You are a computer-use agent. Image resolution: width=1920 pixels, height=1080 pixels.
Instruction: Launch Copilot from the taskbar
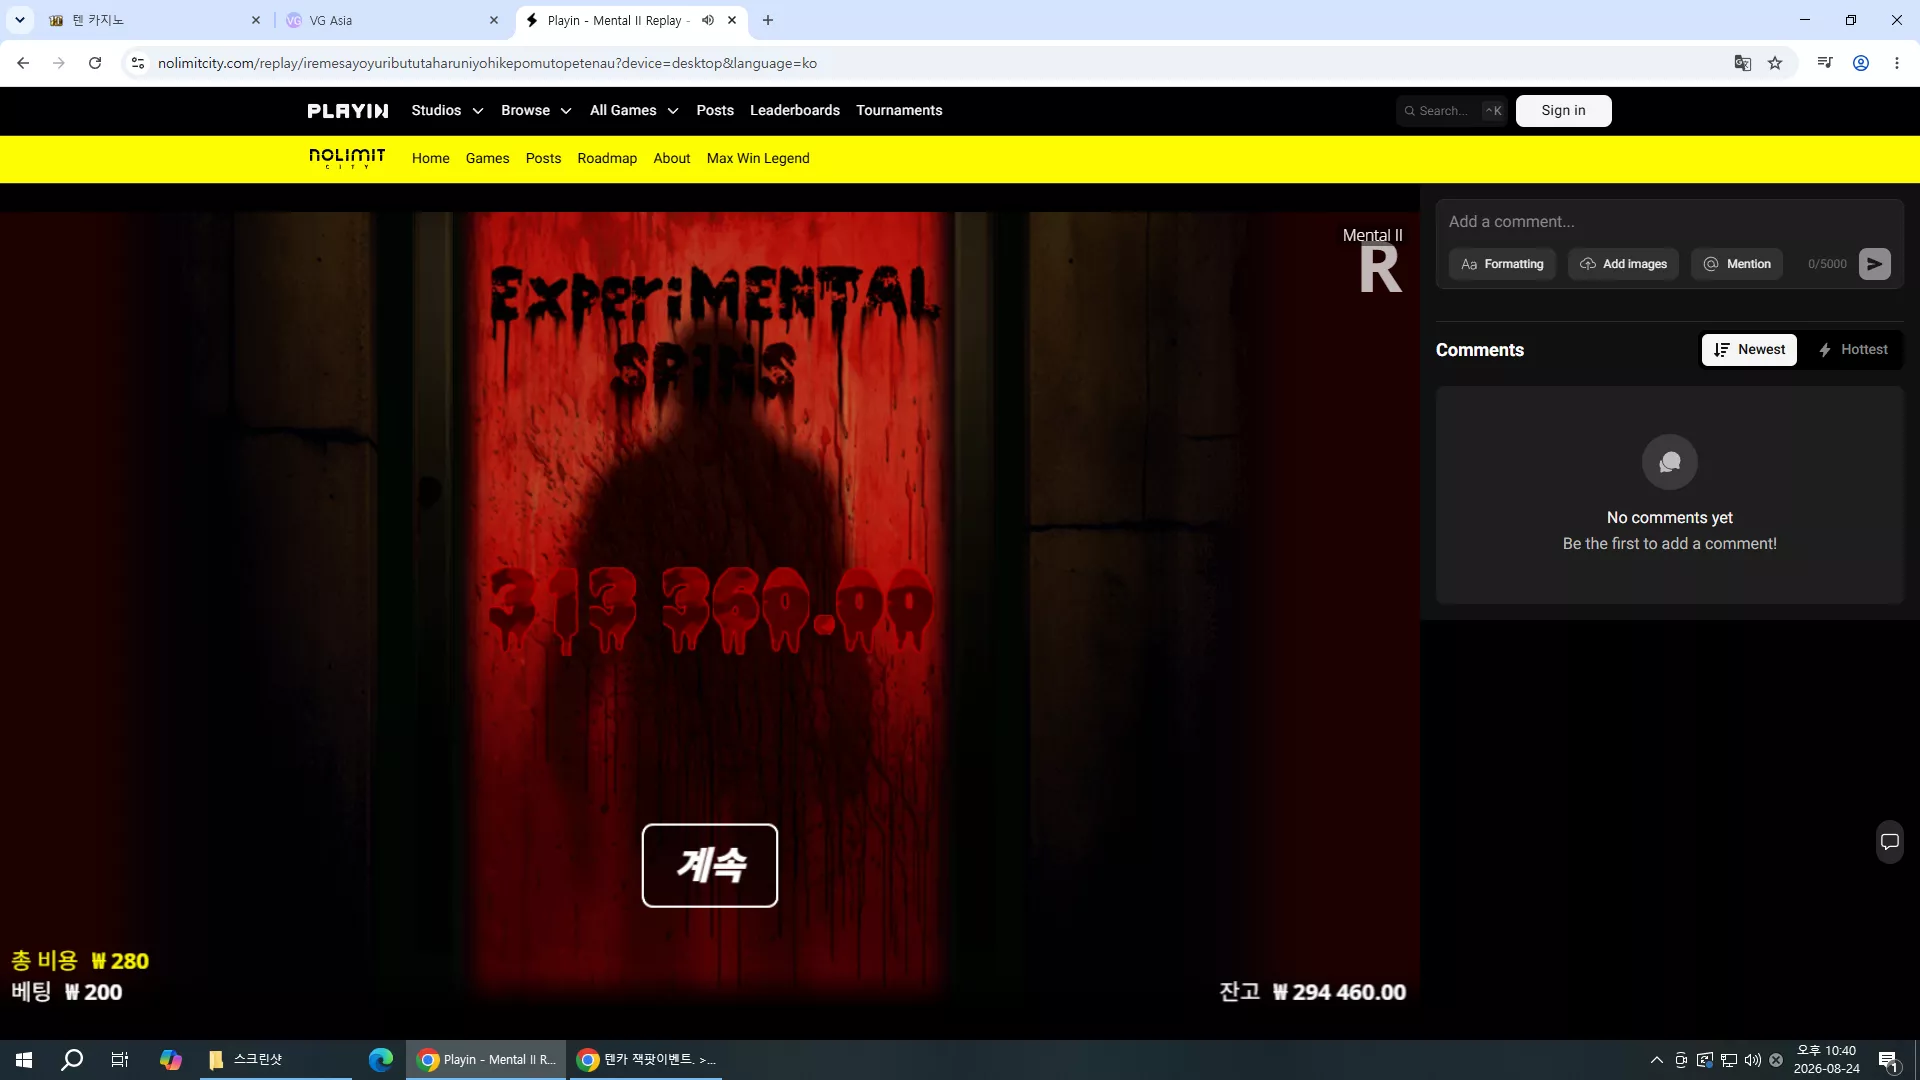point(171,1060)
